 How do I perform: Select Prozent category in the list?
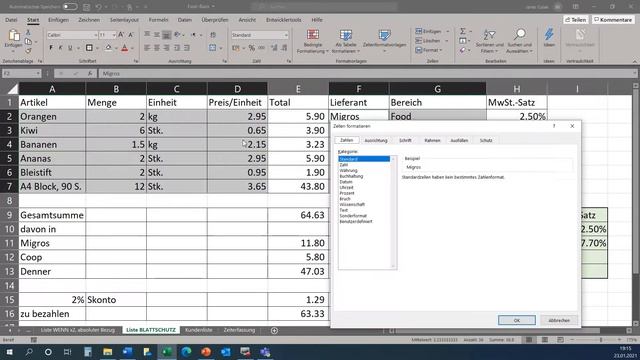click(x=347, y=193)
